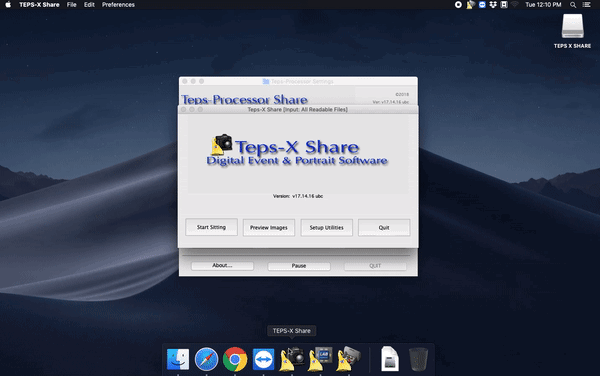Click the TEPS-X Share camera dock icon
The height and width of the screenshot is (376, 600).
pyautogui.click(x=292, y=359)
